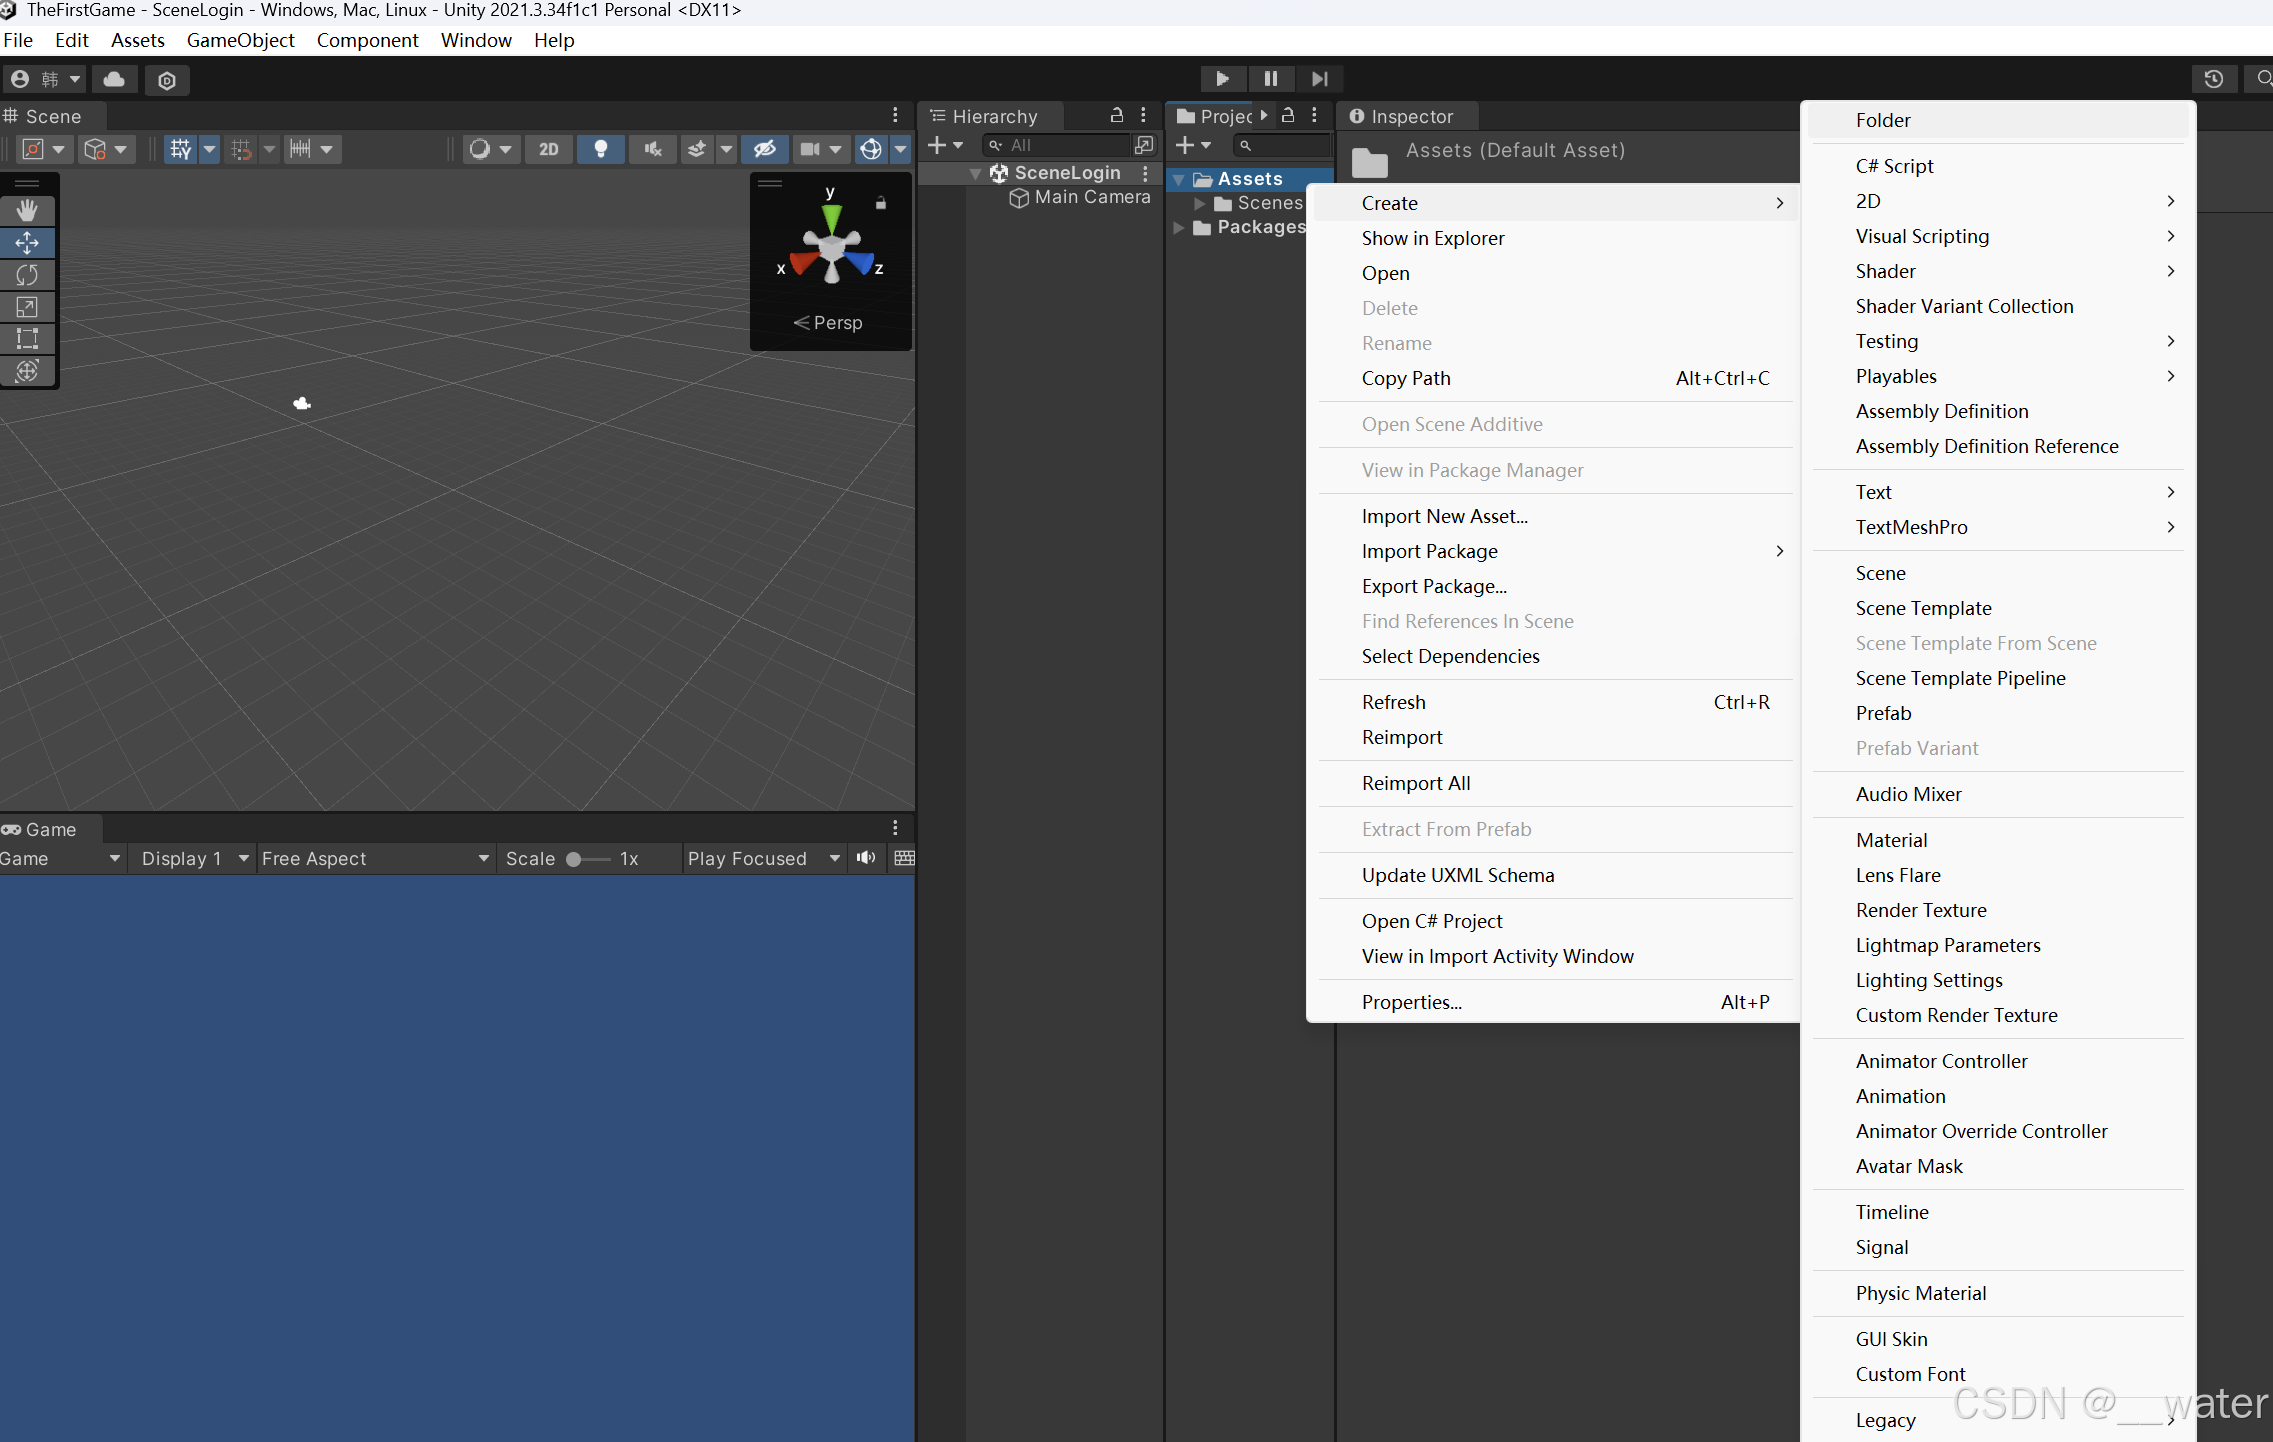Click the Play button
The height and width of the screenshot is (1442, 2273).
coord(1222,79)
